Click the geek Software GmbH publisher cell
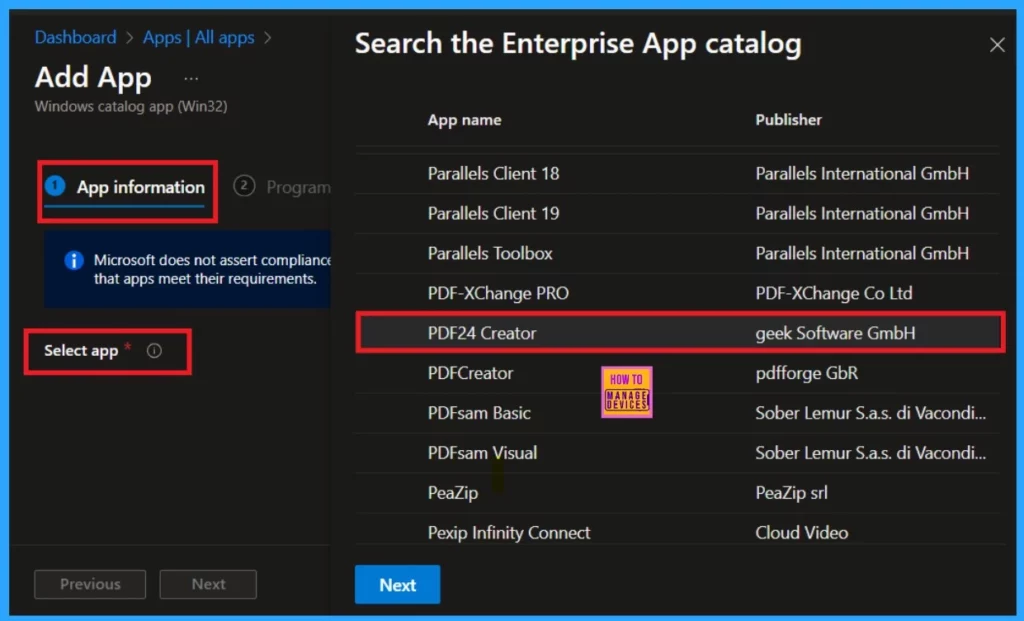1024x621 pixels. (835, 333)
